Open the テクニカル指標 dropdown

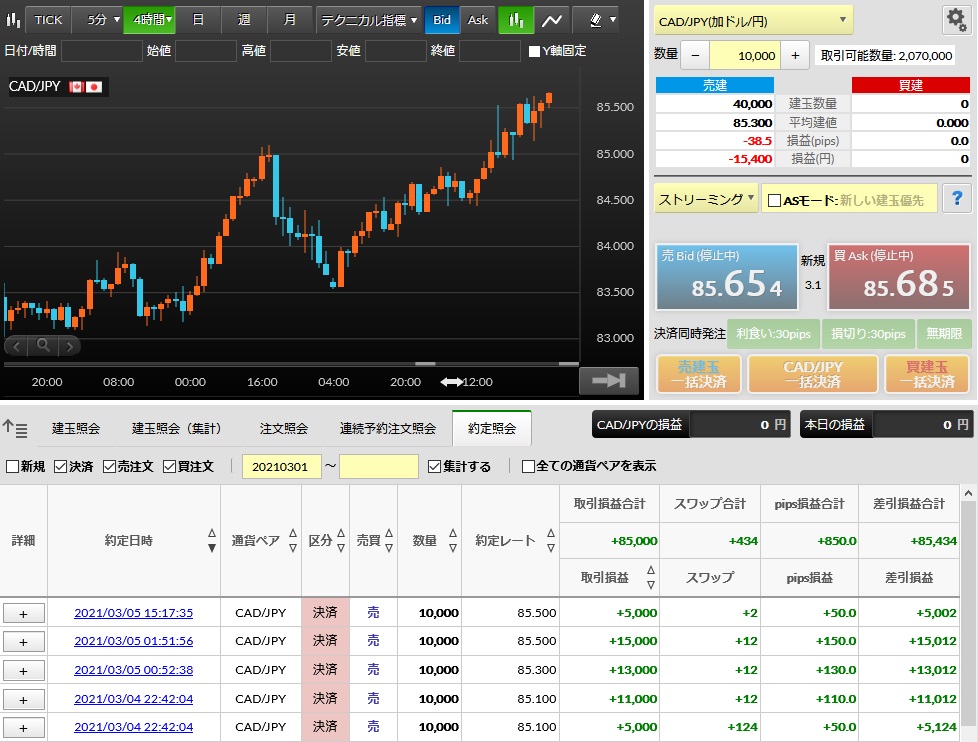click(x=369, y=20)
